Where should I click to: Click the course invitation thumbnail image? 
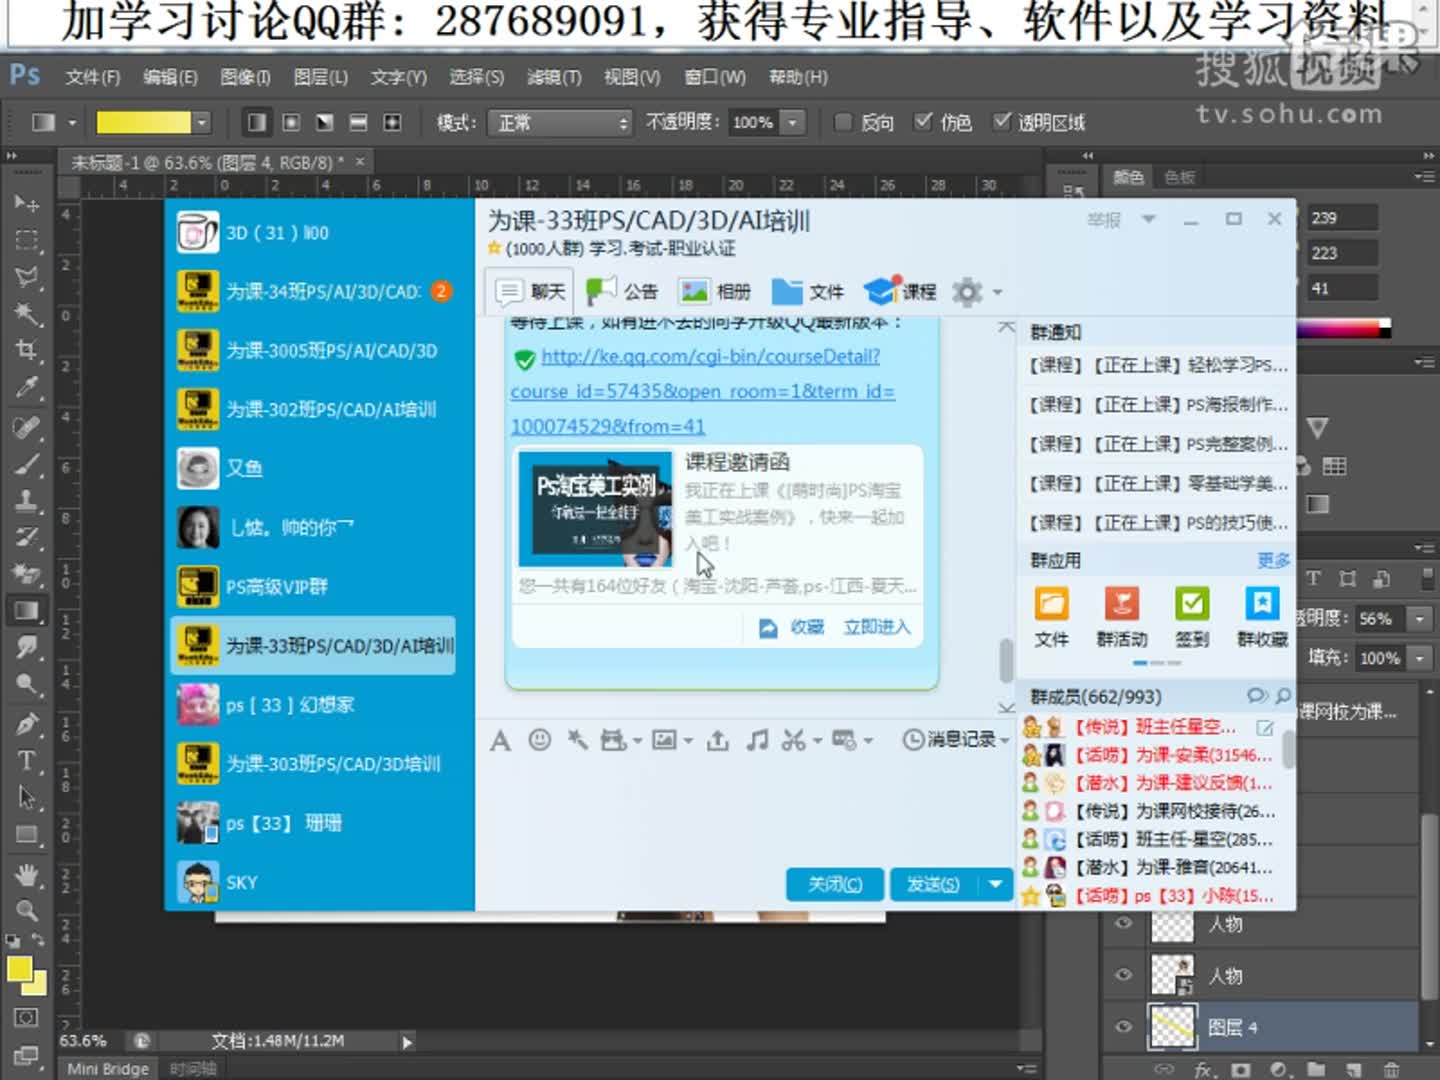coord(596,509)
